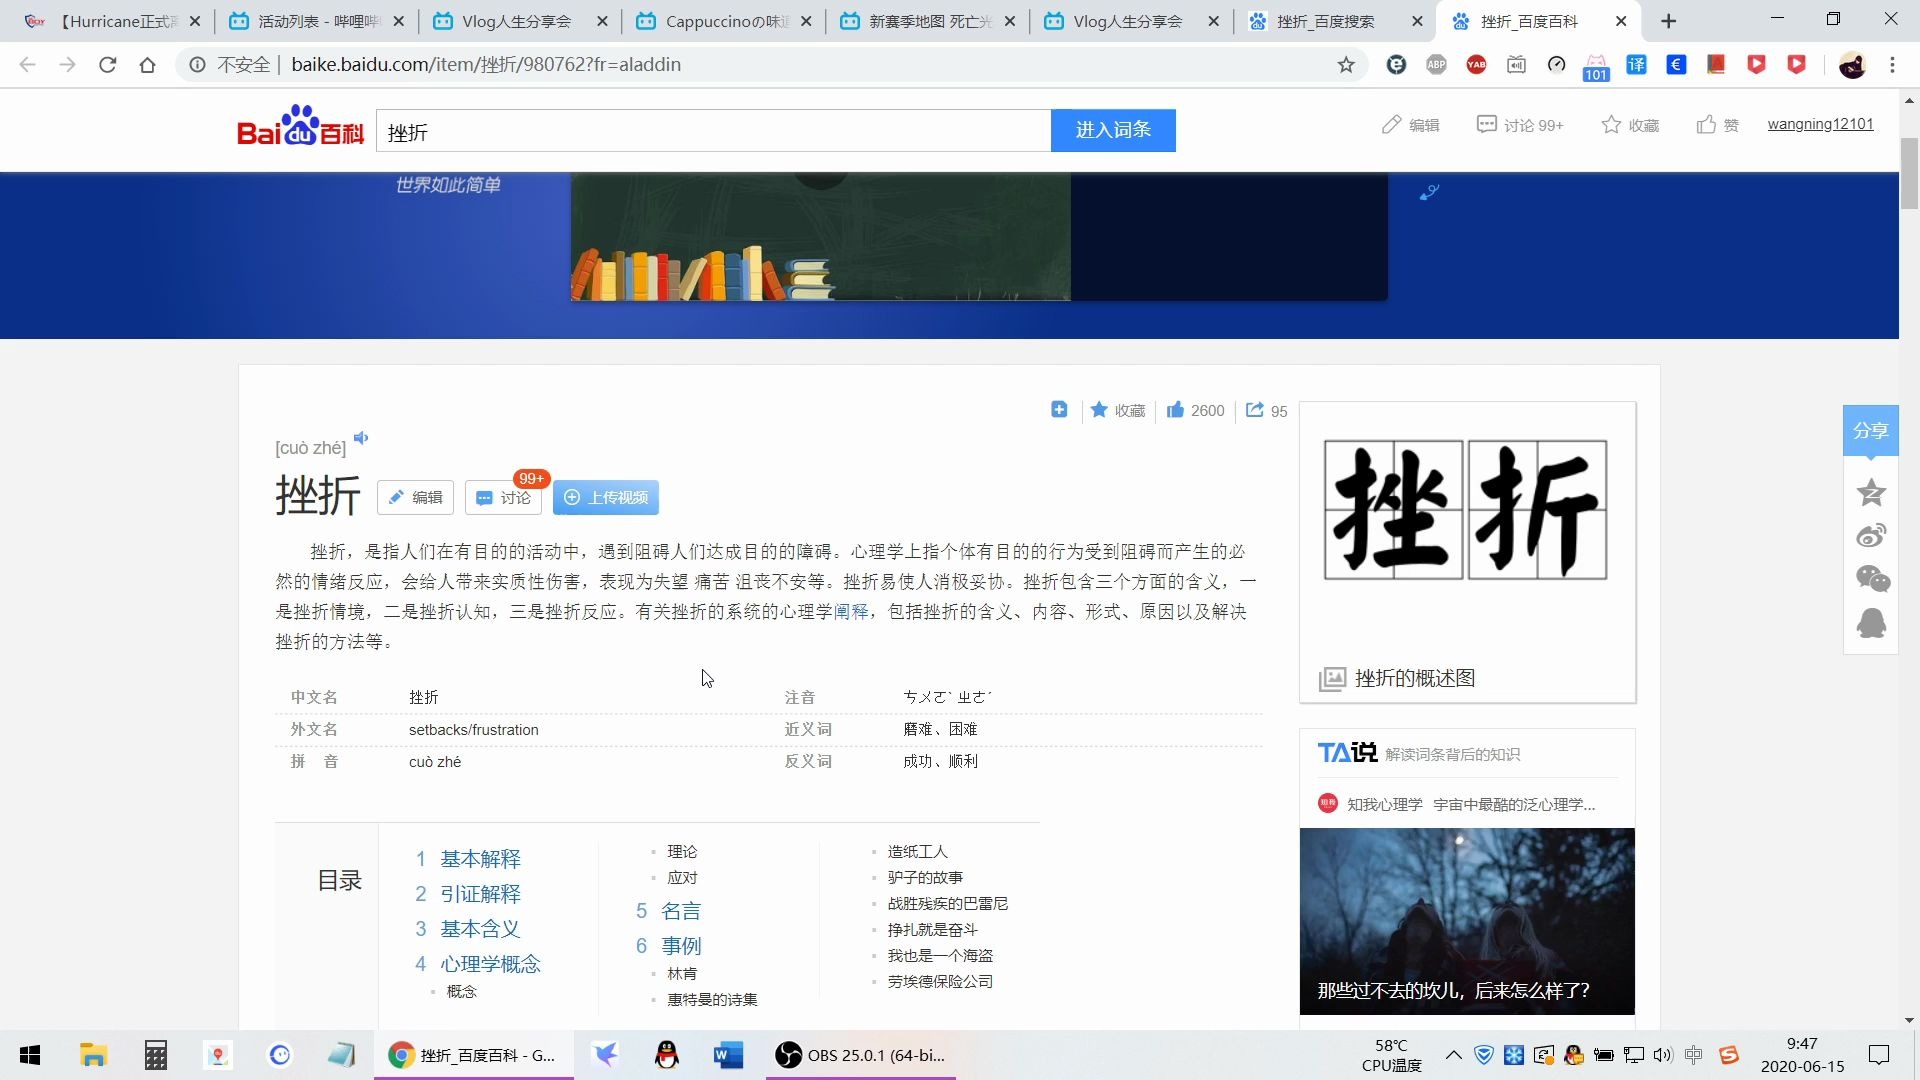Click the Baike search input field
Screen dimensions: 1920x1080
click(x=713, y=131)
